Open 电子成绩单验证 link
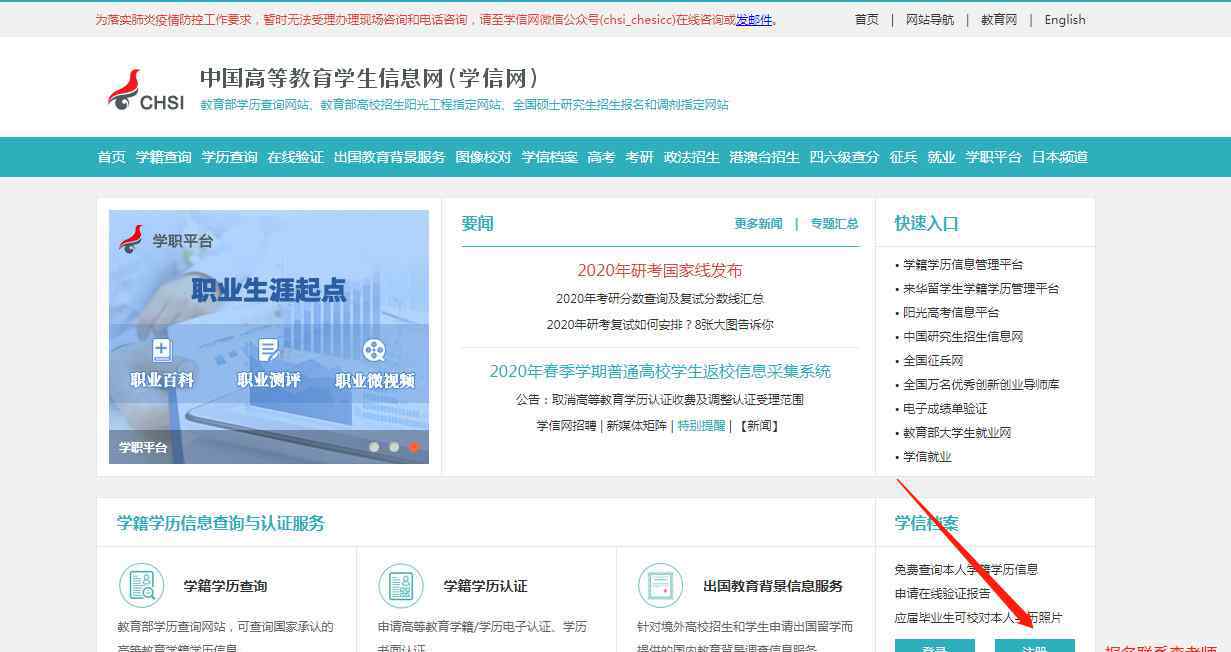The height and width of the screenshot is (652, 1231). [x=945, y=409]
